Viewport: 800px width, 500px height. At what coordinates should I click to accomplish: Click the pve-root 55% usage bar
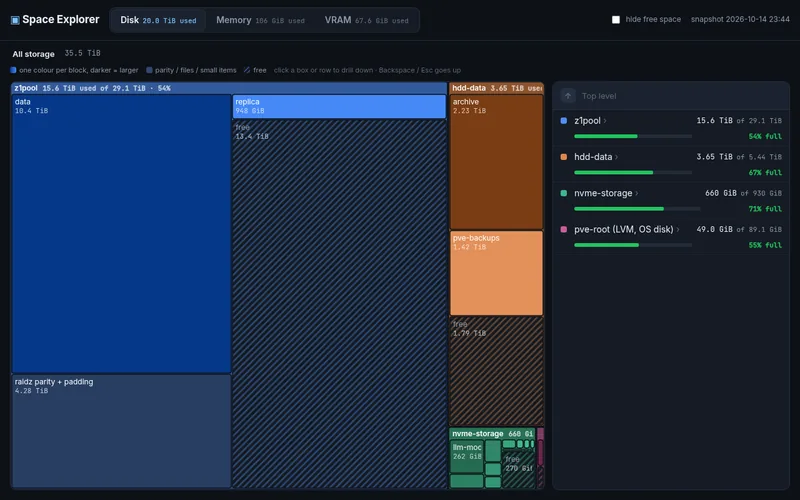pos(633,245)
